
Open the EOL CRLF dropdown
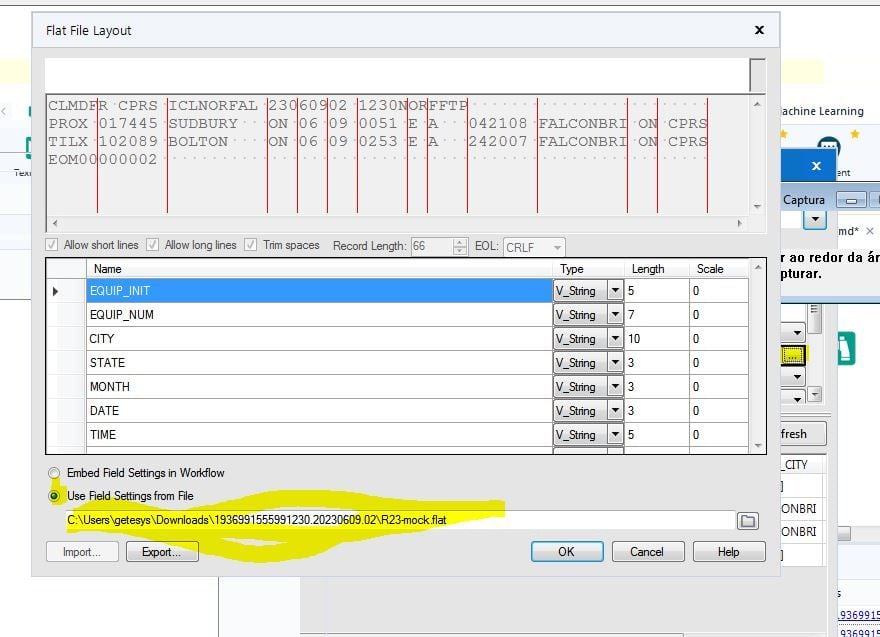(557, 247)
